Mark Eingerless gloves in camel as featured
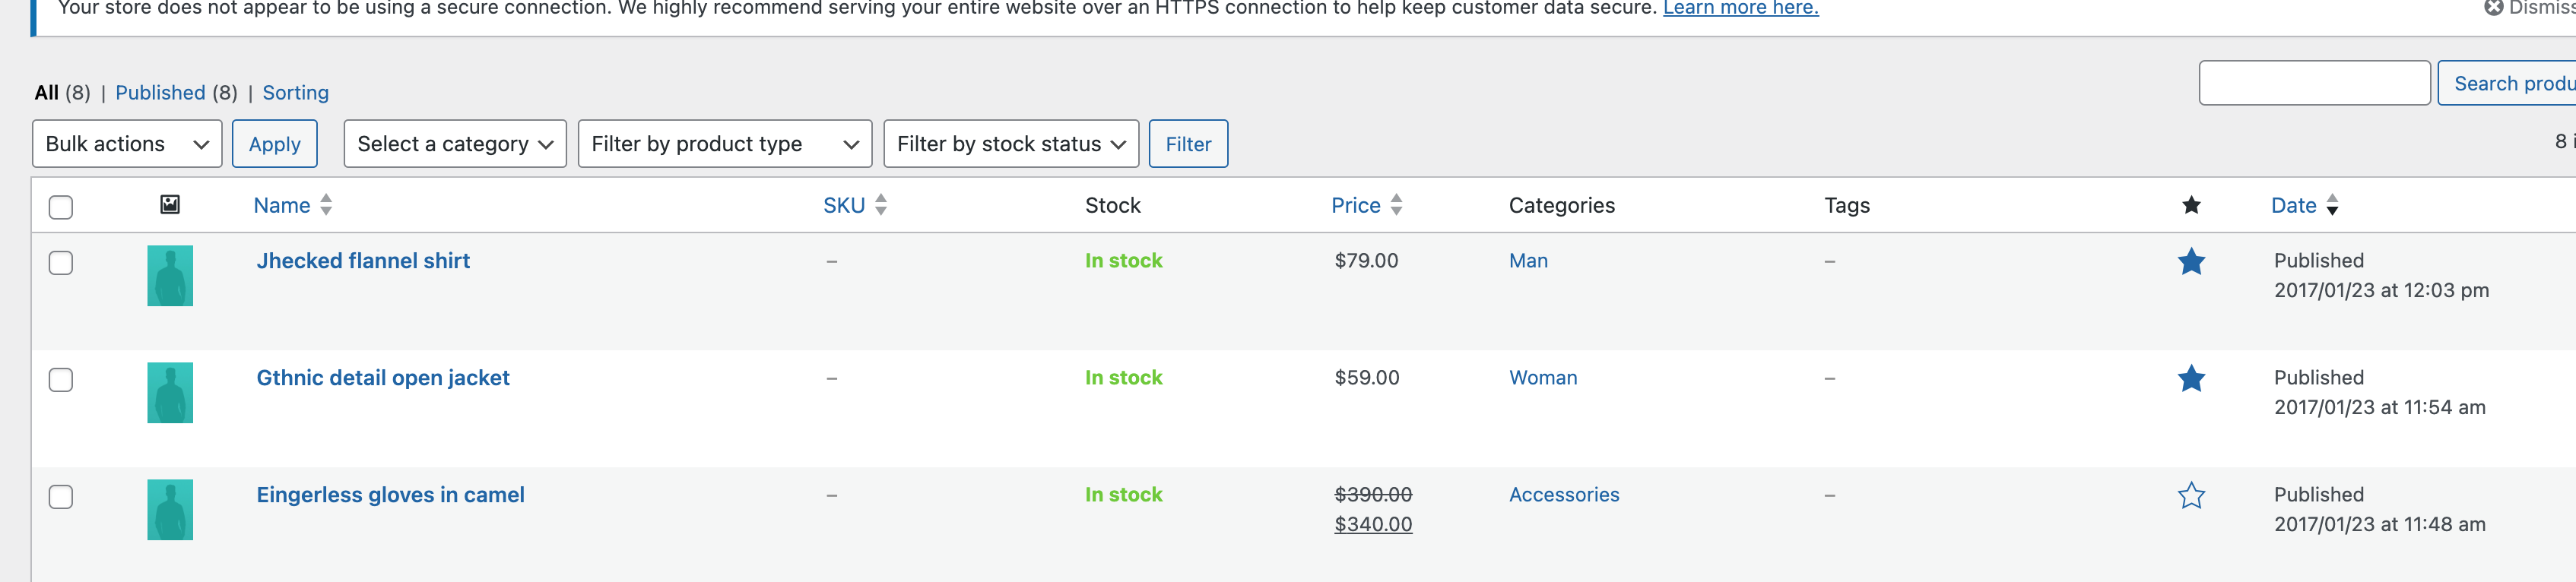The image size is (2576, 582). click(2190, 496)
